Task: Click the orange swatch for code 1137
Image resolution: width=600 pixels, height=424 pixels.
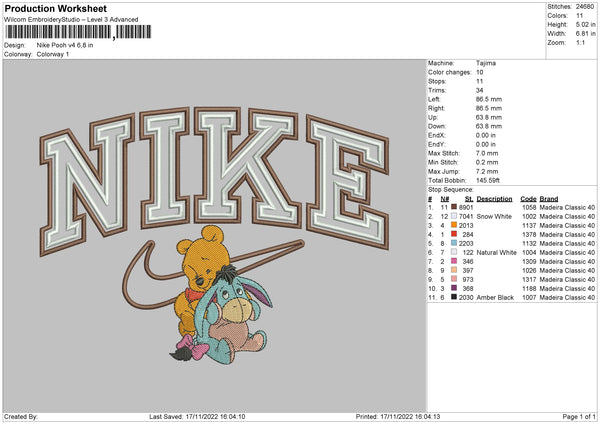Action: pos(454,225)
